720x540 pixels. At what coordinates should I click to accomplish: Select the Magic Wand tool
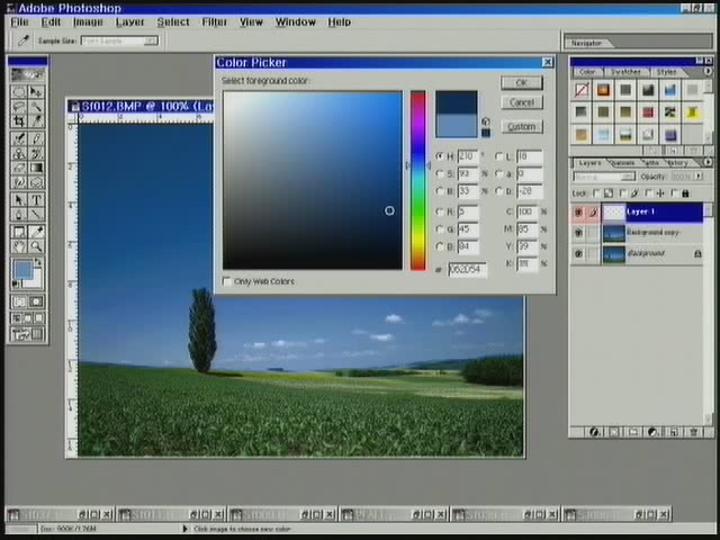point(36,107)
